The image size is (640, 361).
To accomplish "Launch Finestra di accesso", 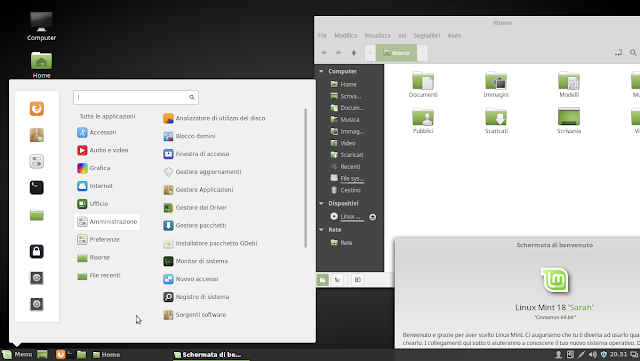I will pyautogui.click(x=196, y=154).
